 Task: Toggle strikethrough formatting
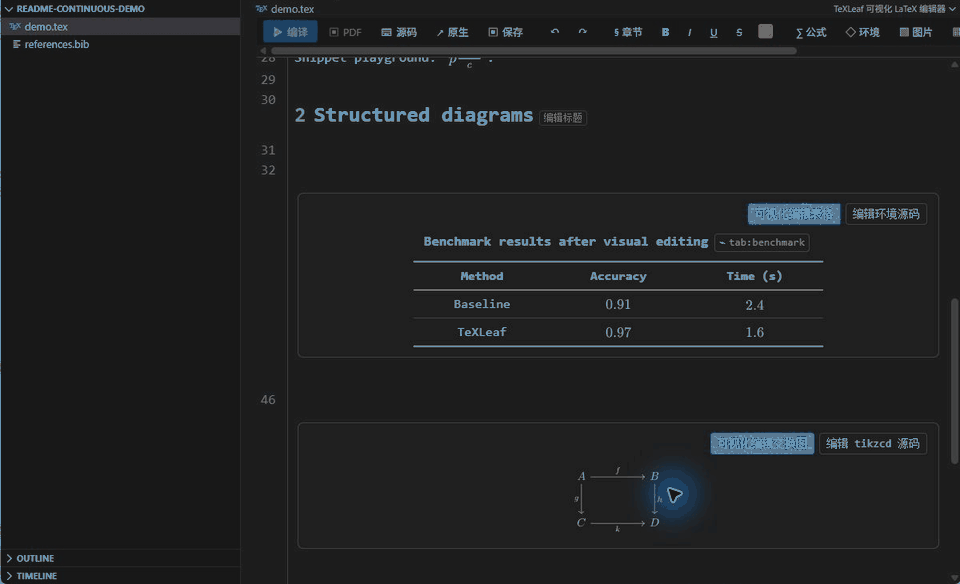click(x=739, y=32)
